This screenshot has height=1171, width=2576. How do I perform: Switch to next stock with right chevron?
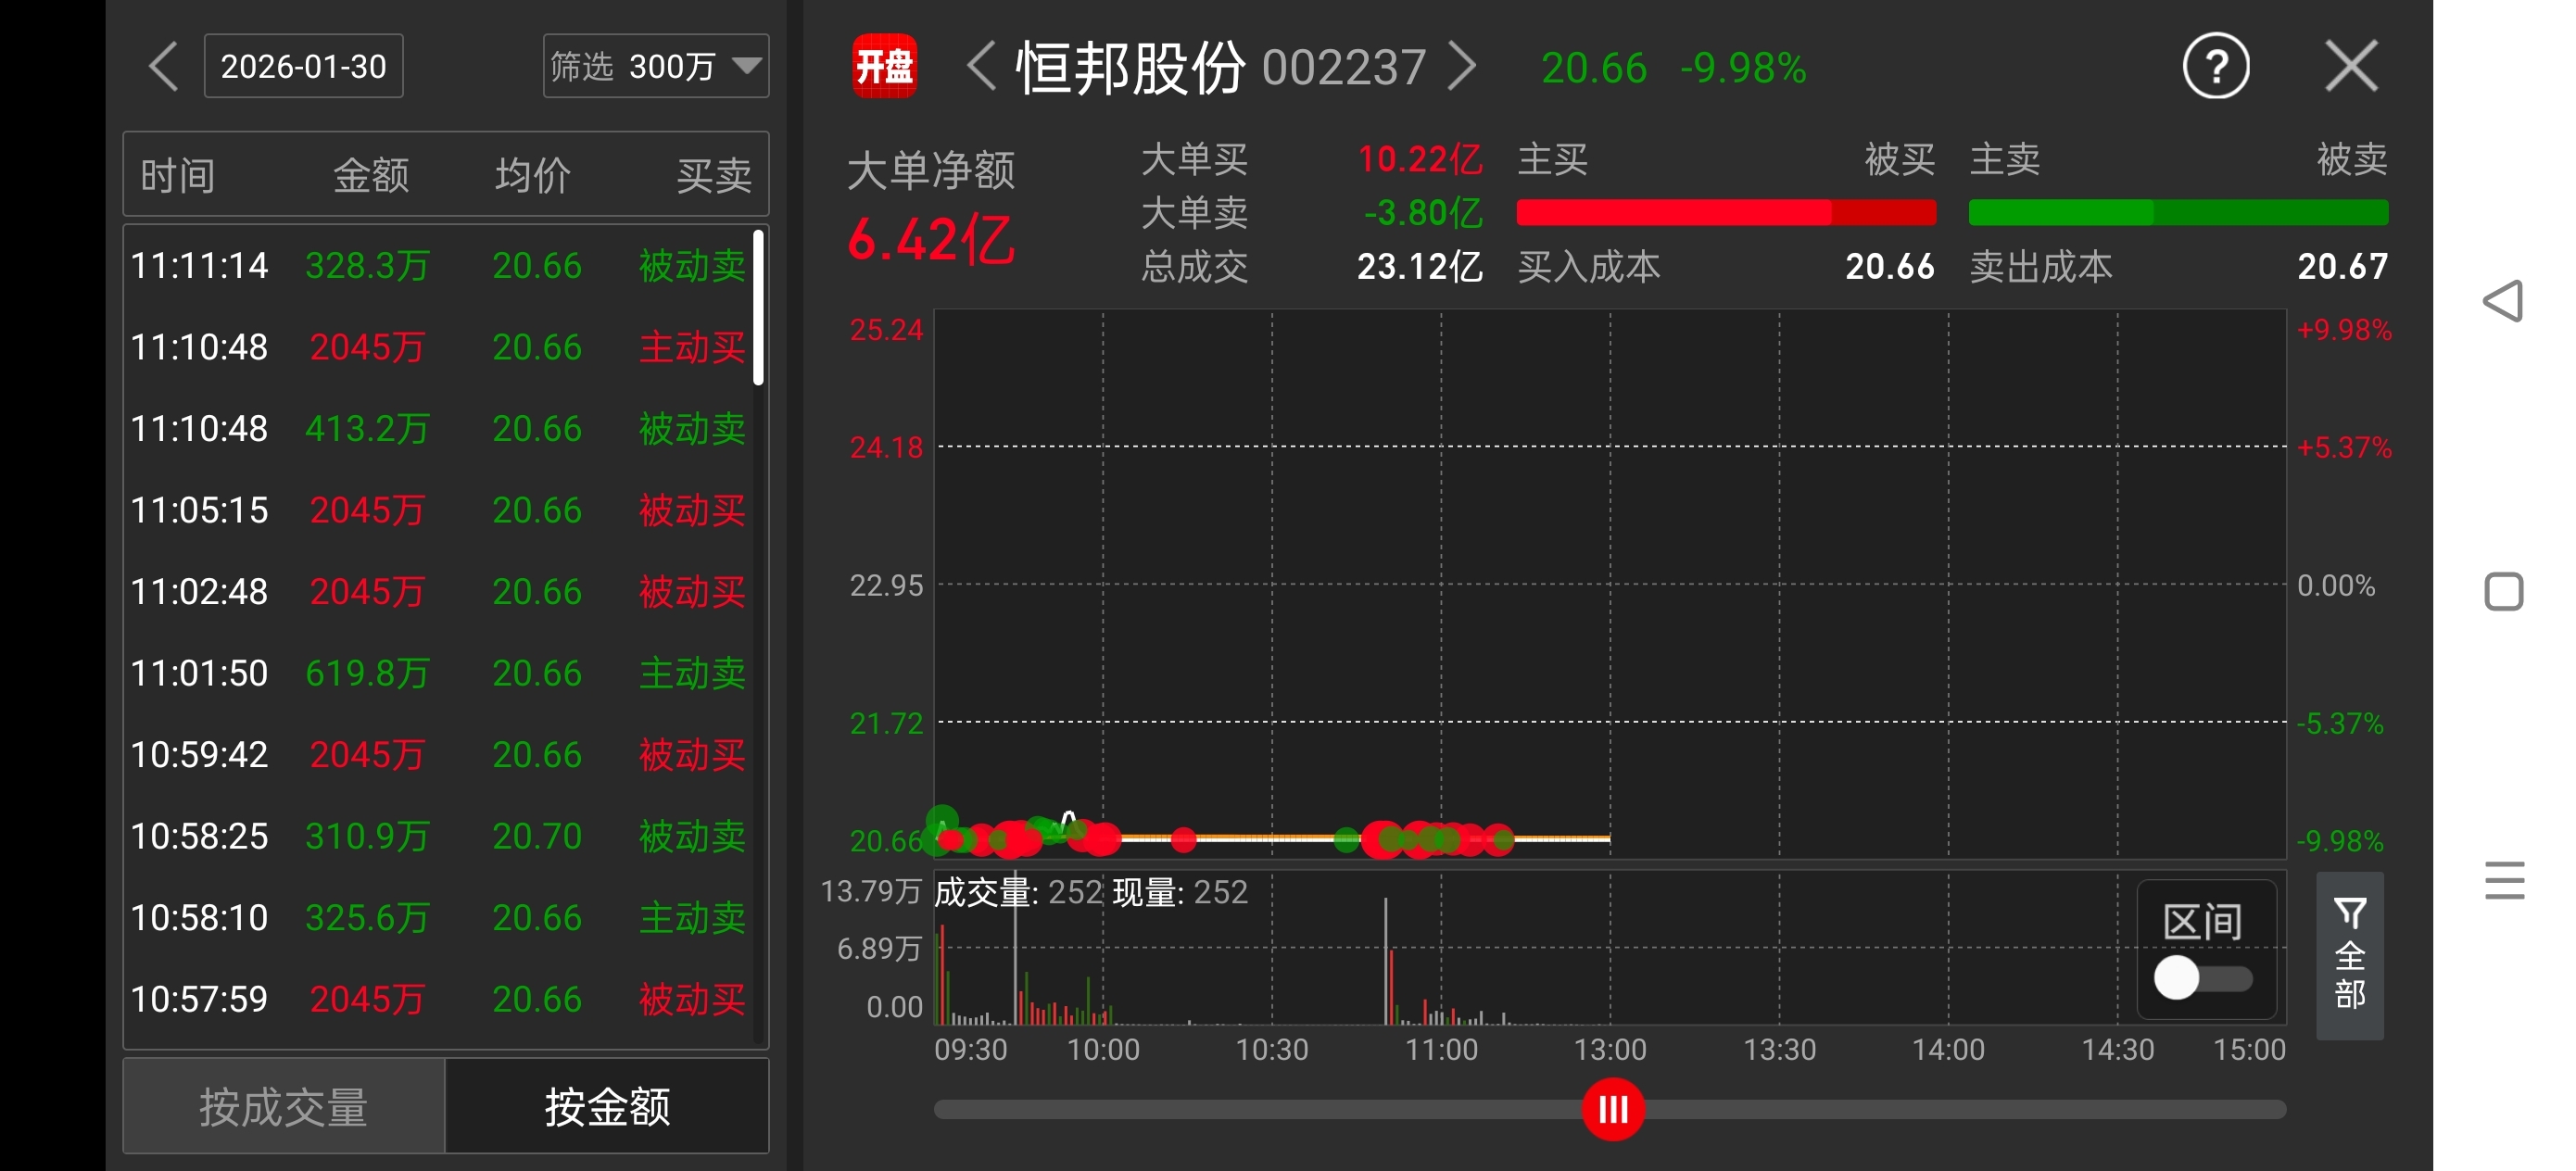1462,67
